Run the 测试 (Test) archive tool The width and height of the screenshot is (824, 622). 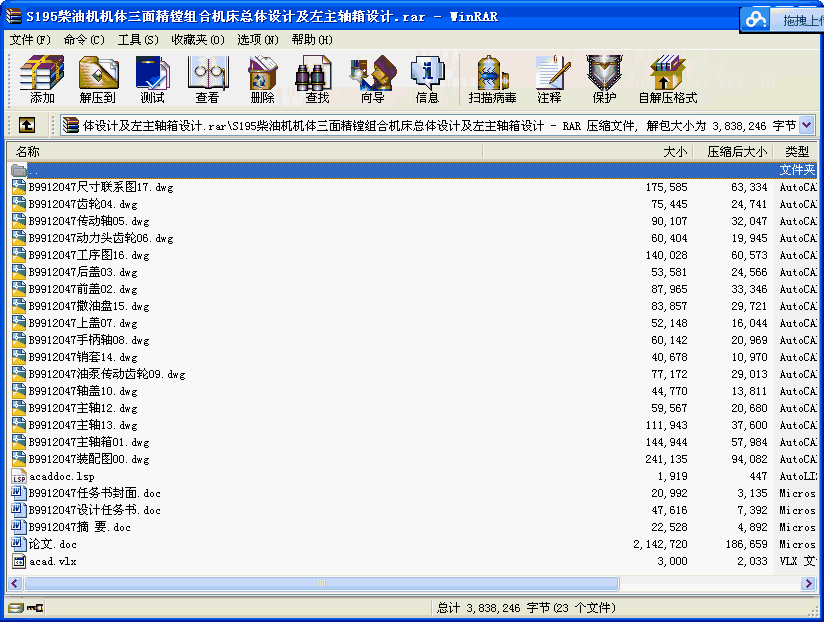(x=152, y=80)
